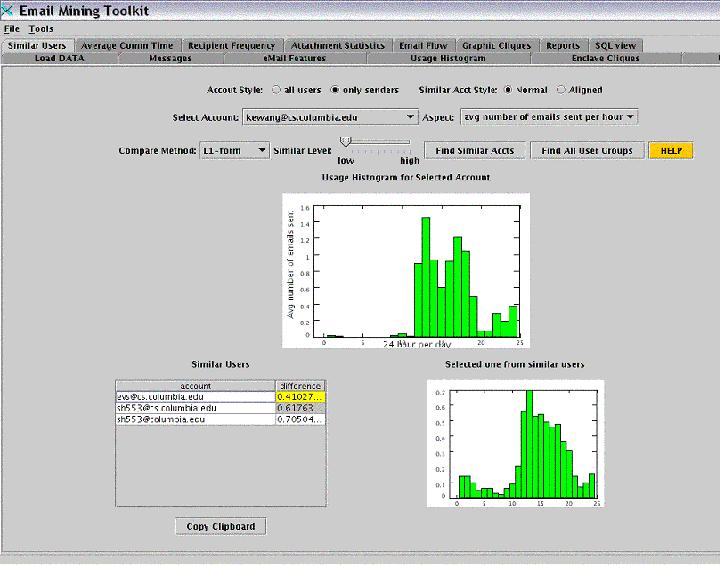The height and width of the screenshot is (565, 720).
Task: Choose the Aligned similar acct style
Action: pyautogui.click(x=561, y=90)
